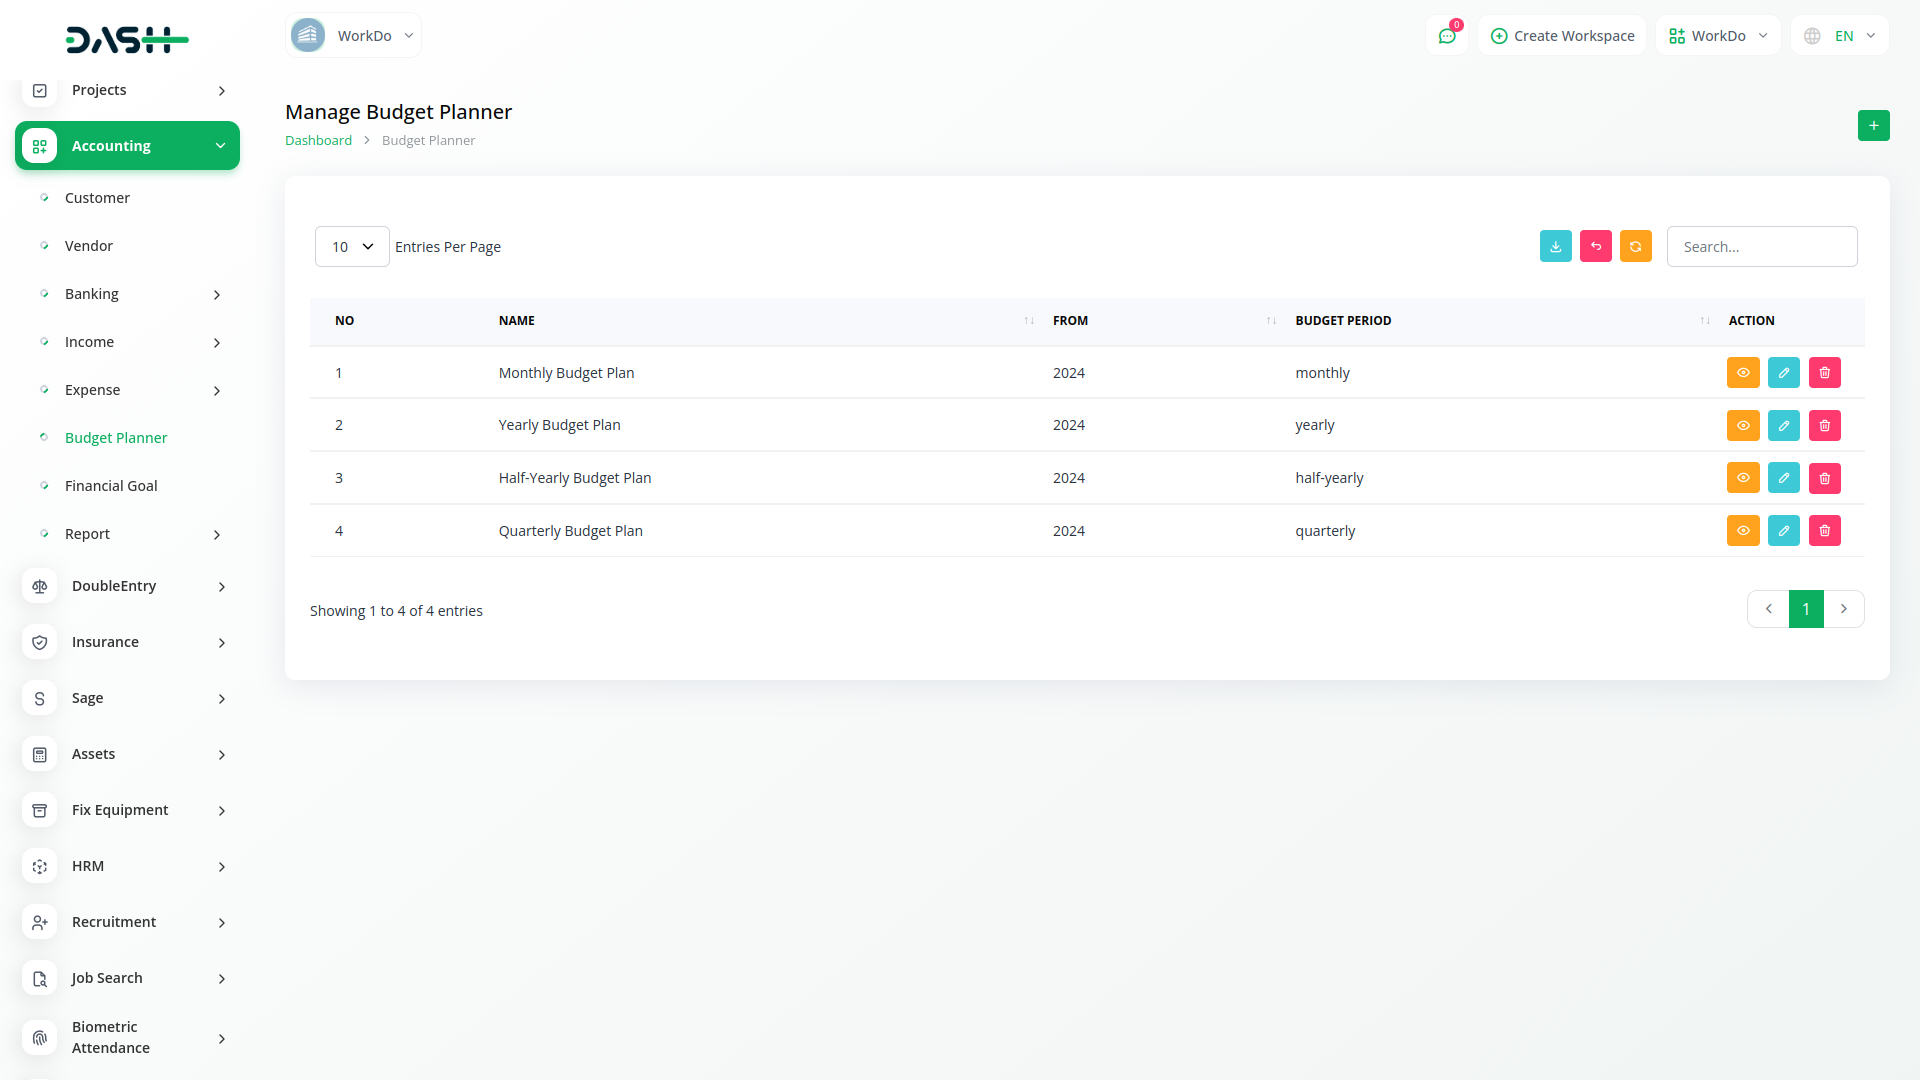Click the pink reset undo icon

pos(1595,246)
